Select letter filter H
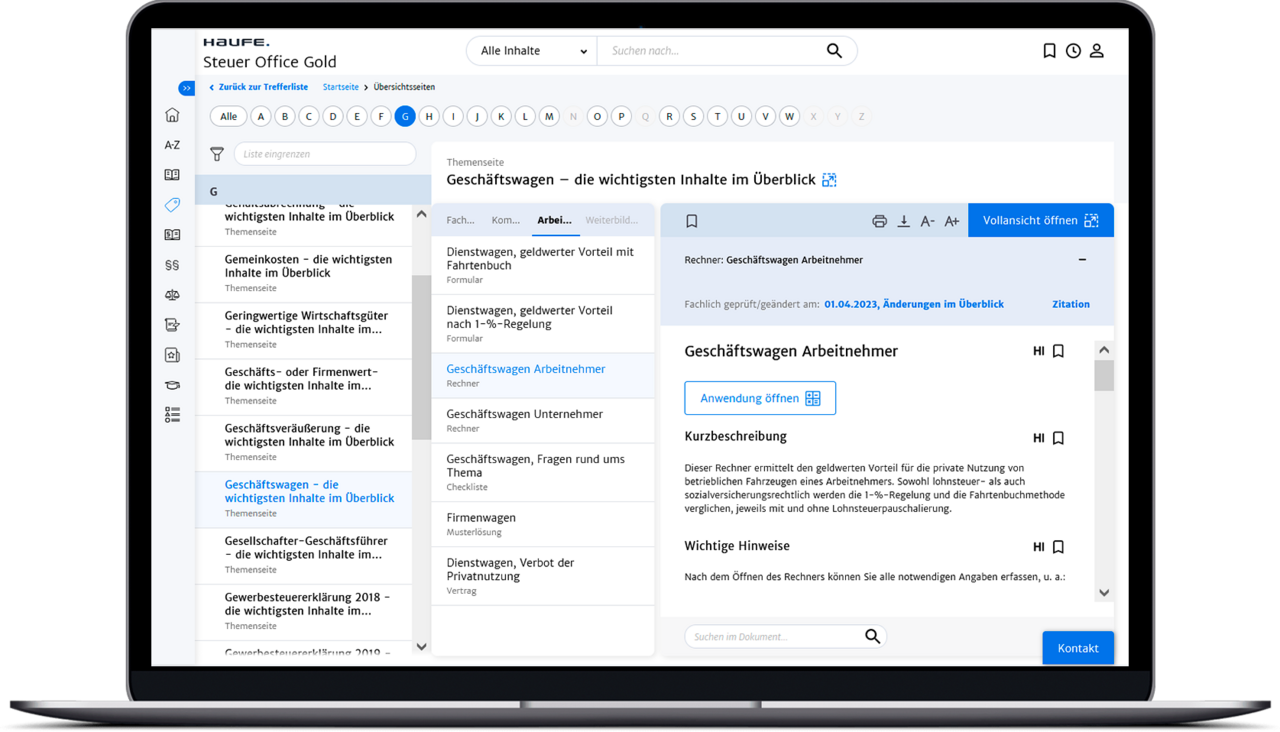This screenshot has width=1280, height=732. pyautogui.click(x=429, y=117)
